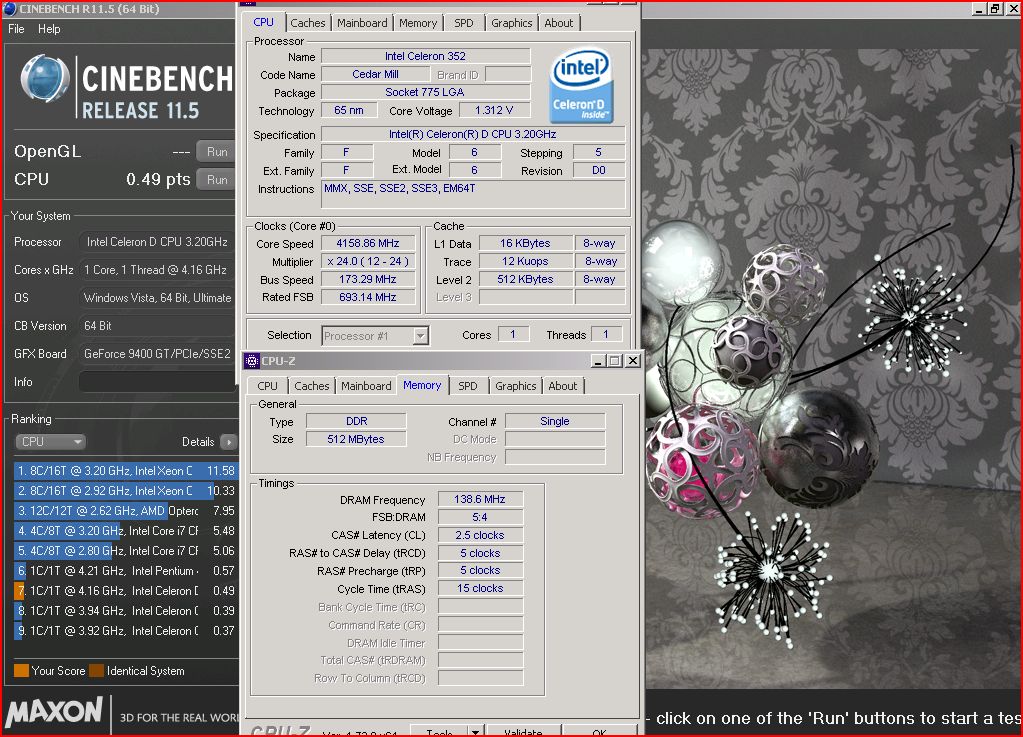Screen dimensions: 1023x737
Task: Click the Validate button in CPU-Z
Action: click(523, 730)
